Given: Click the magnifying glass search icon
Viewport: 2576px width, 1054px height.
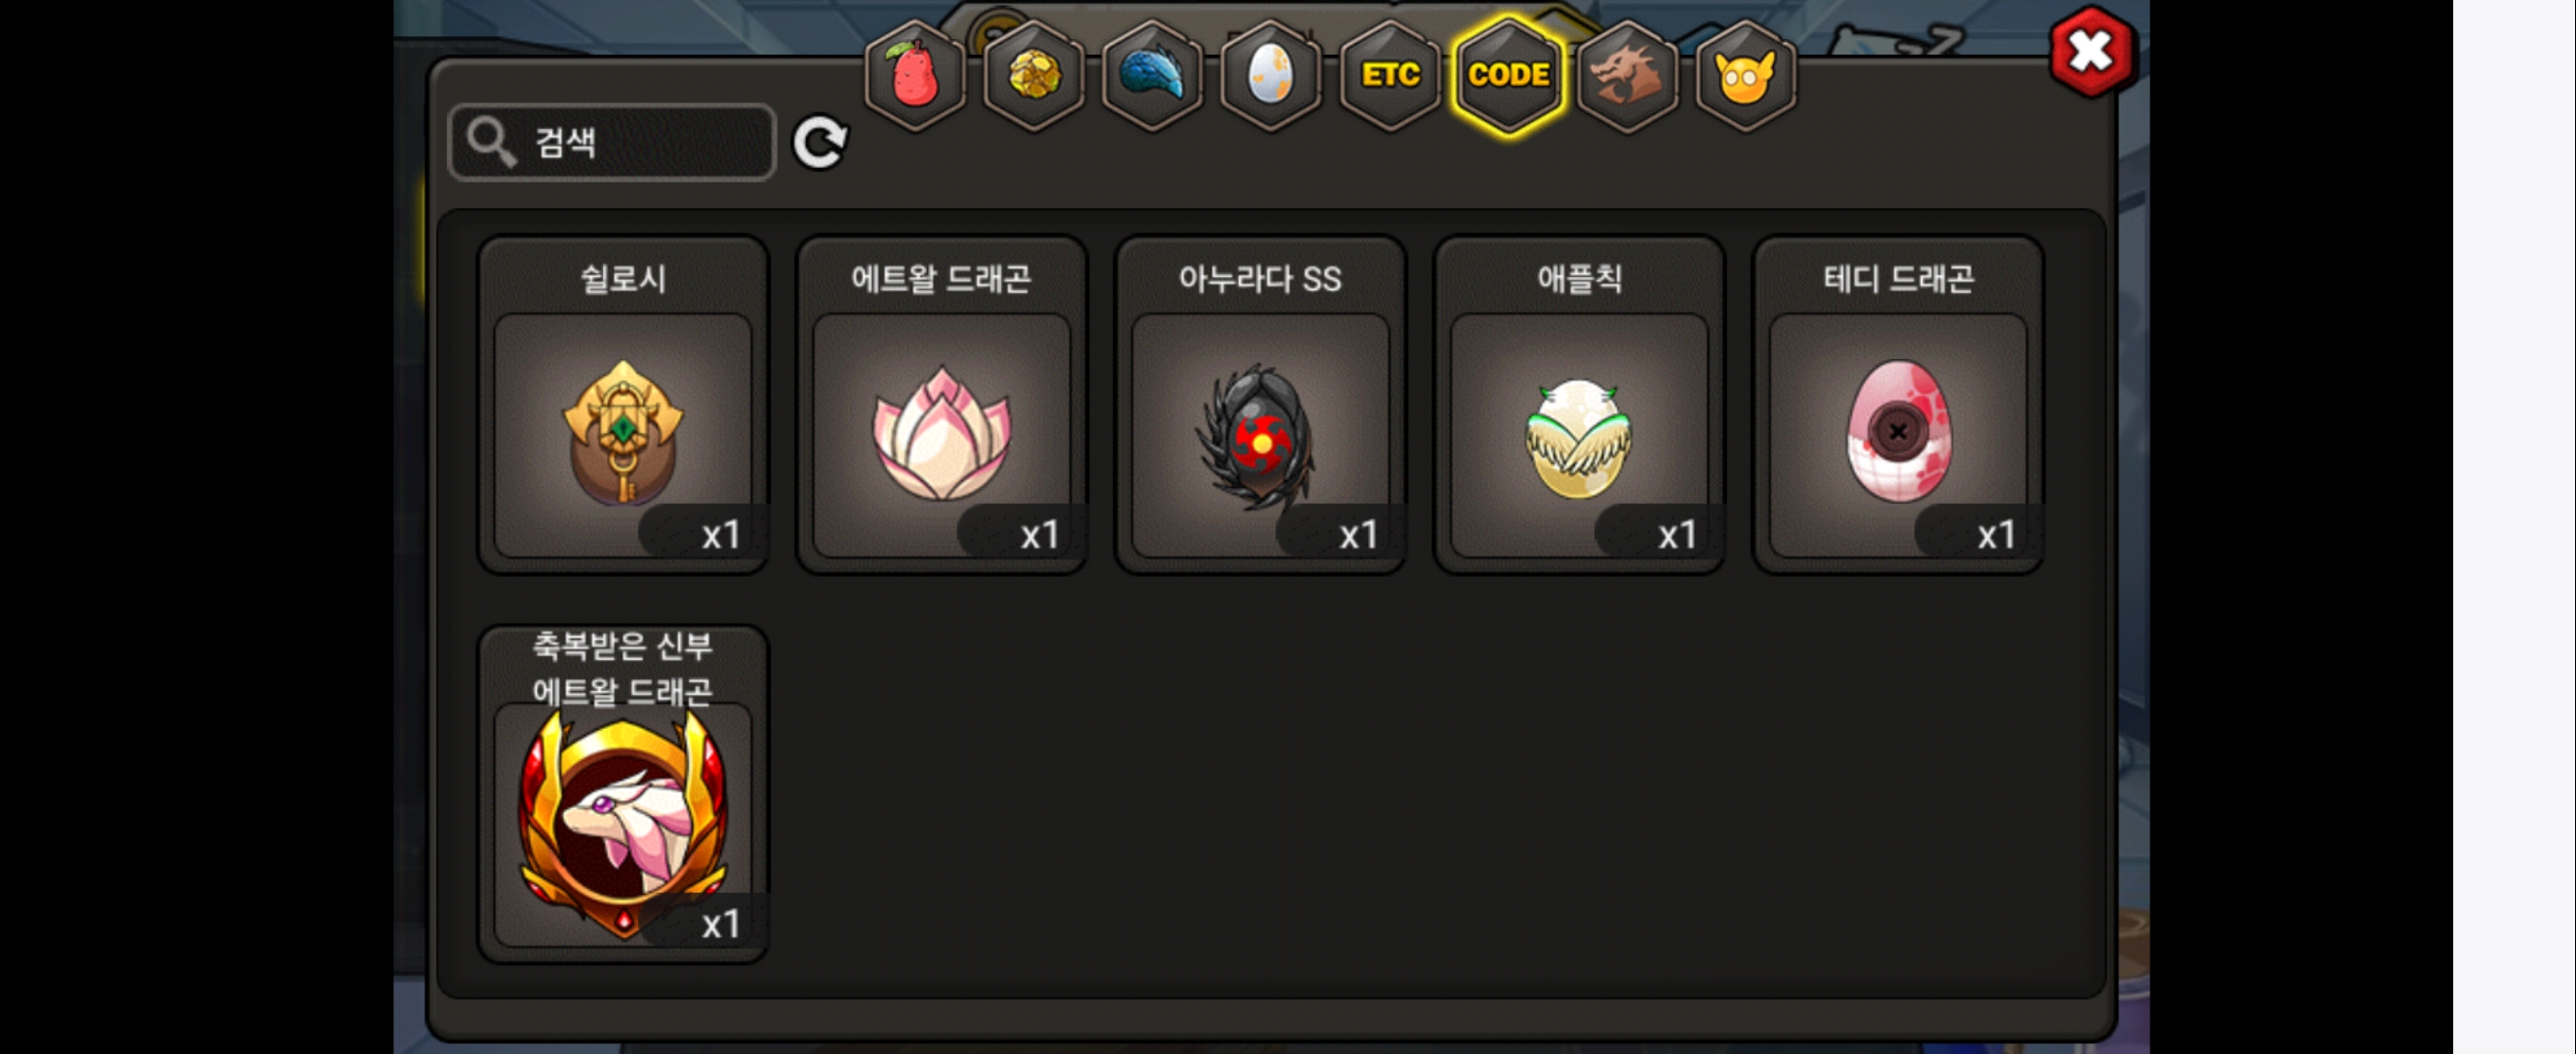Looking at the screenshot, I should tap(490, 142).
